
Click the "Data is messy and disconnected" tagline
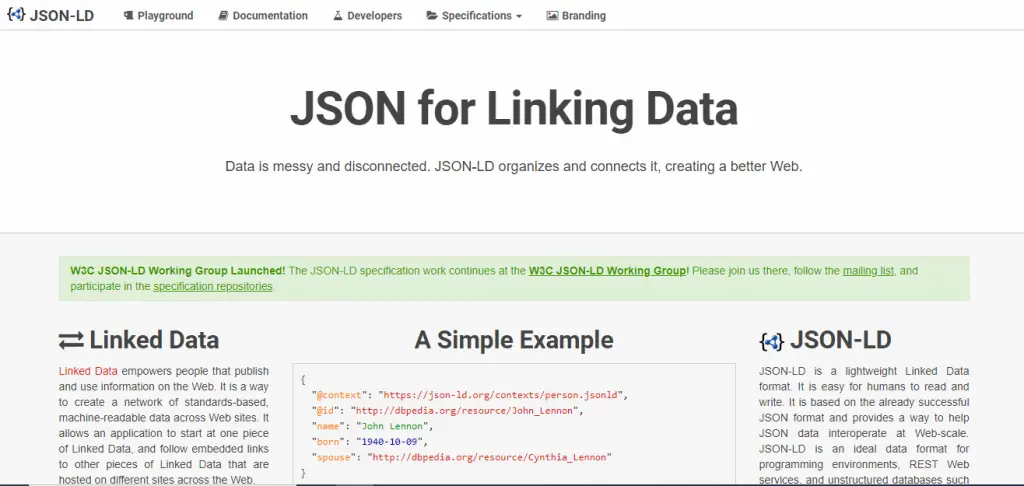[x=514, y=166]
